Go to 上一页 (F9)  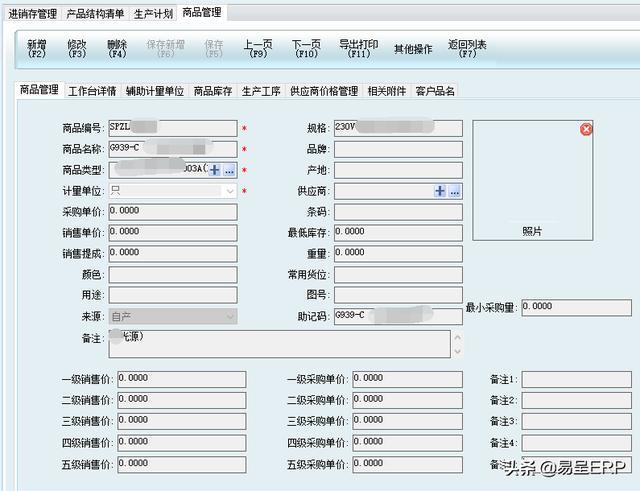[258, 49]
